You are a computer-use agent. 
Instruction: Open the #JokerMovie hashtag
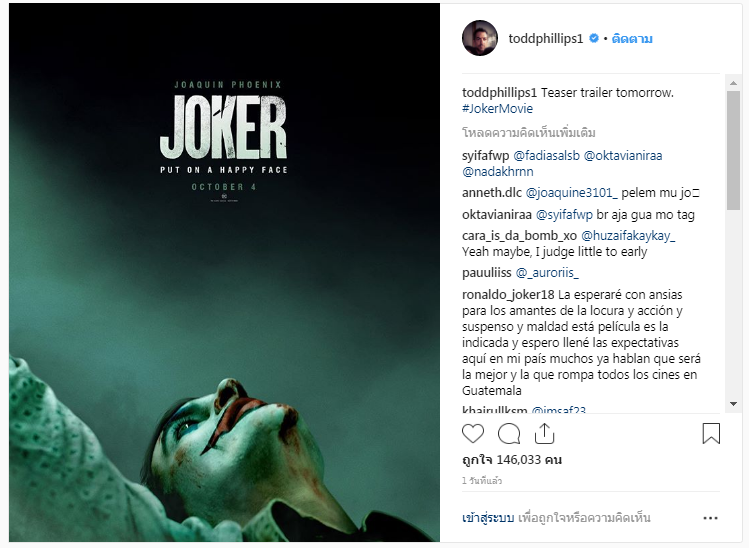click(497, 109)
